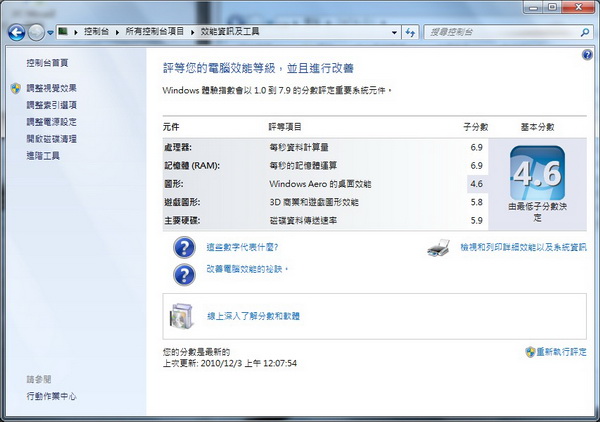Open 調整電源設定 link

52,122
